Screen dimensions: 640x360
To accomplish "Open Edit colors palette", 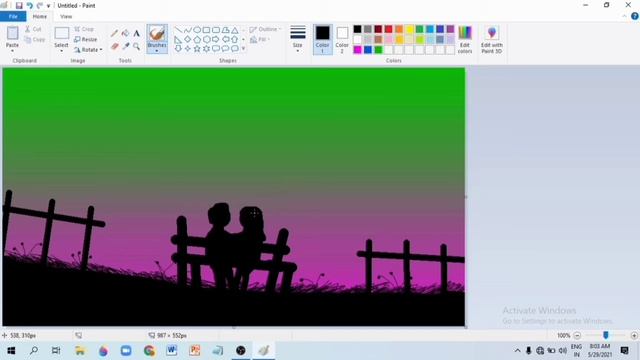I will coord(464,40).
